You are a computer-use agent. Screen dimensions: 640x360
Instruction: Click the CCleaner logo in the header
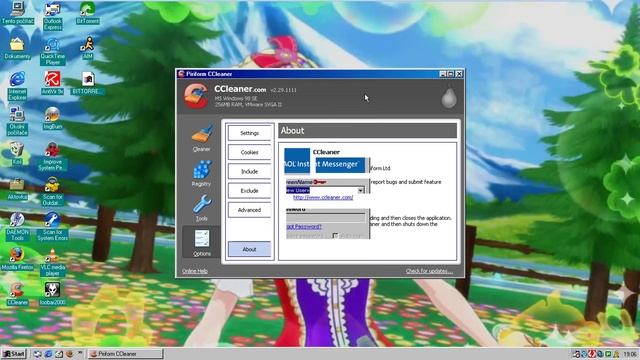tap(196, 96)
